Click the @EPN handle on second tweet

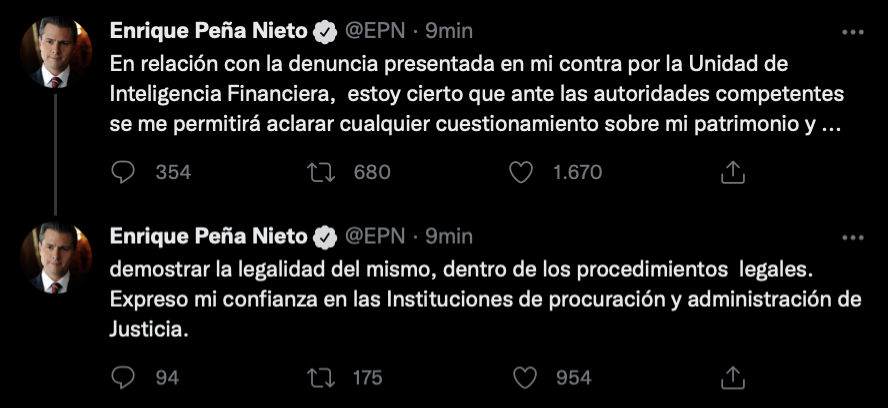tap(375, 237)
